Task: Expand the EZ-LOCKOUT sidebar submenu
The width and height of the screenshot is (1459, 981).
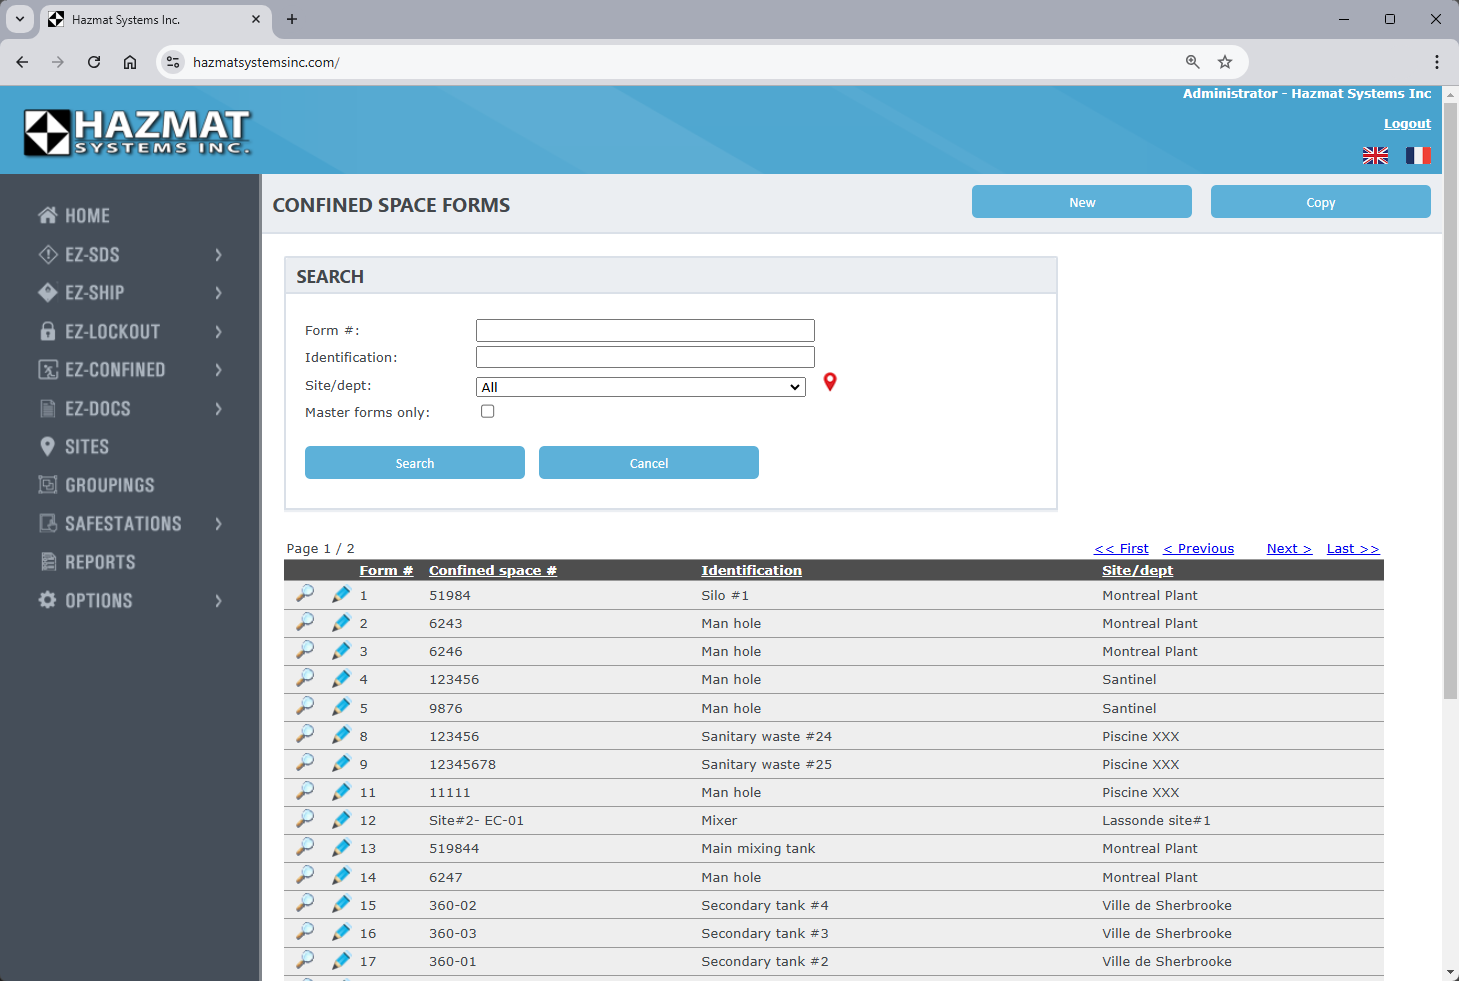Action: (x=130, y=332)
